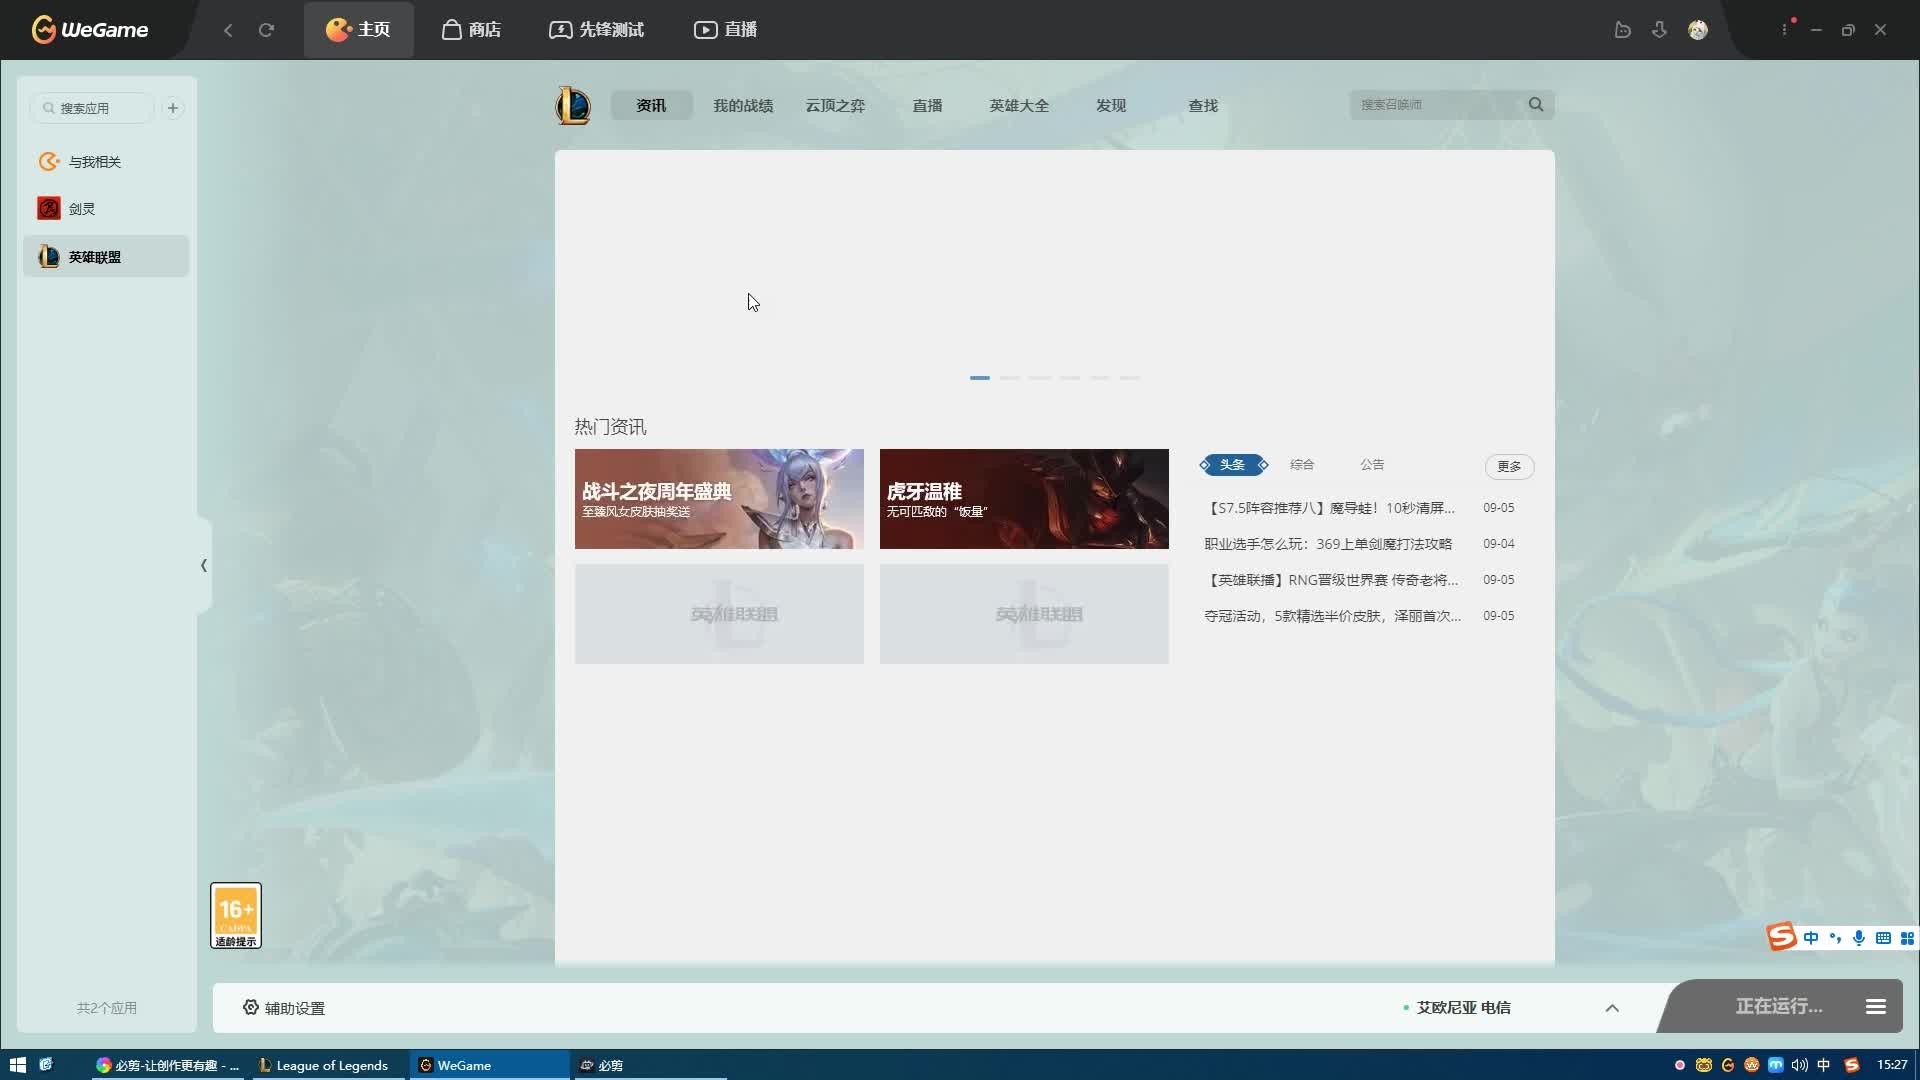Open the 先锋测试 tab

coord(597,30)
